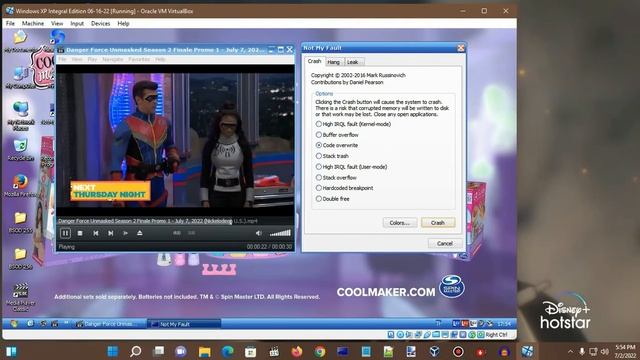Click Cancel in the Not My Fault dialog

pyautogui.click(x=444, y=244)
